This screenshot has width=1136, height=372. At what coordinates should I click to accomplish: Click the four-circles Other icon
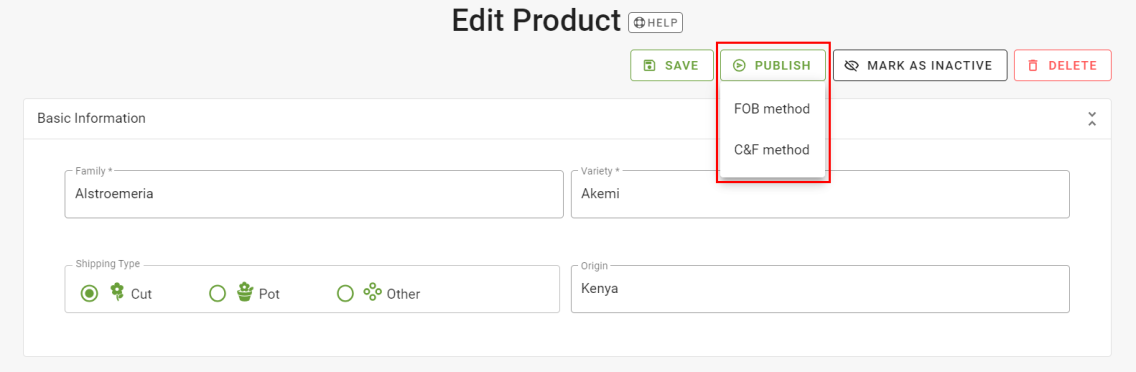point(372,292)
